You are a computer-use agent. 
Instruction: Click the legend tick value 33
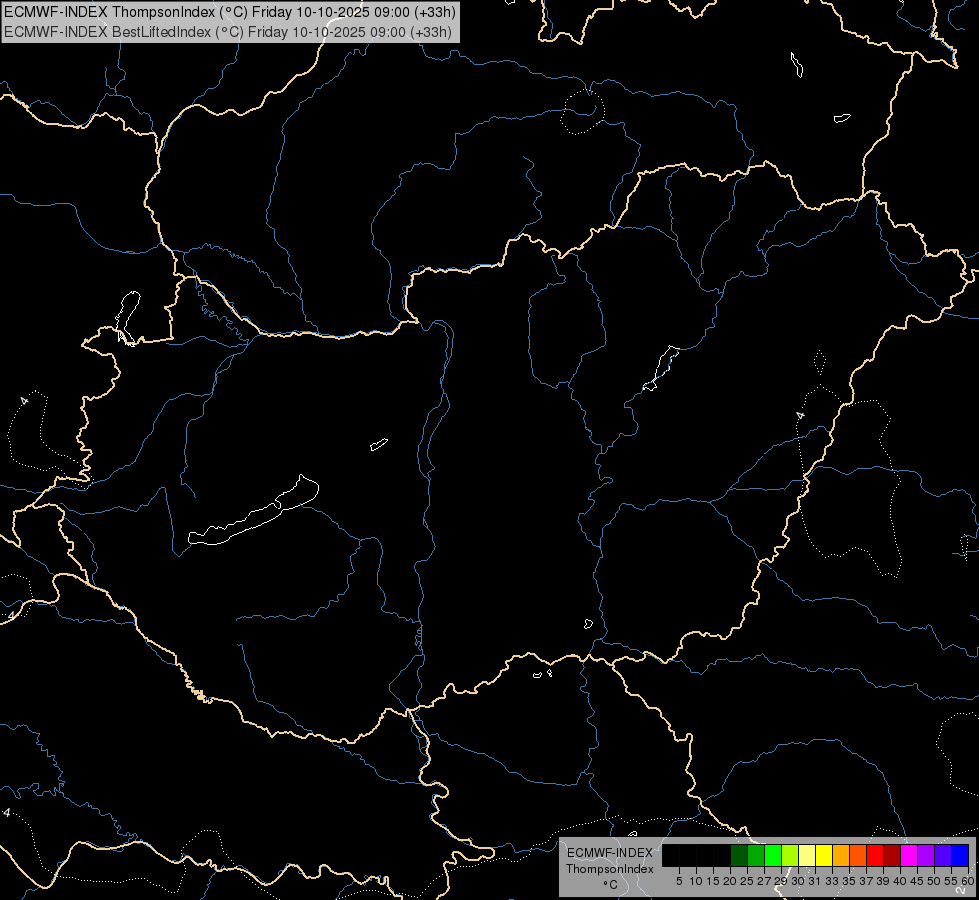click(x=832, y=881)
